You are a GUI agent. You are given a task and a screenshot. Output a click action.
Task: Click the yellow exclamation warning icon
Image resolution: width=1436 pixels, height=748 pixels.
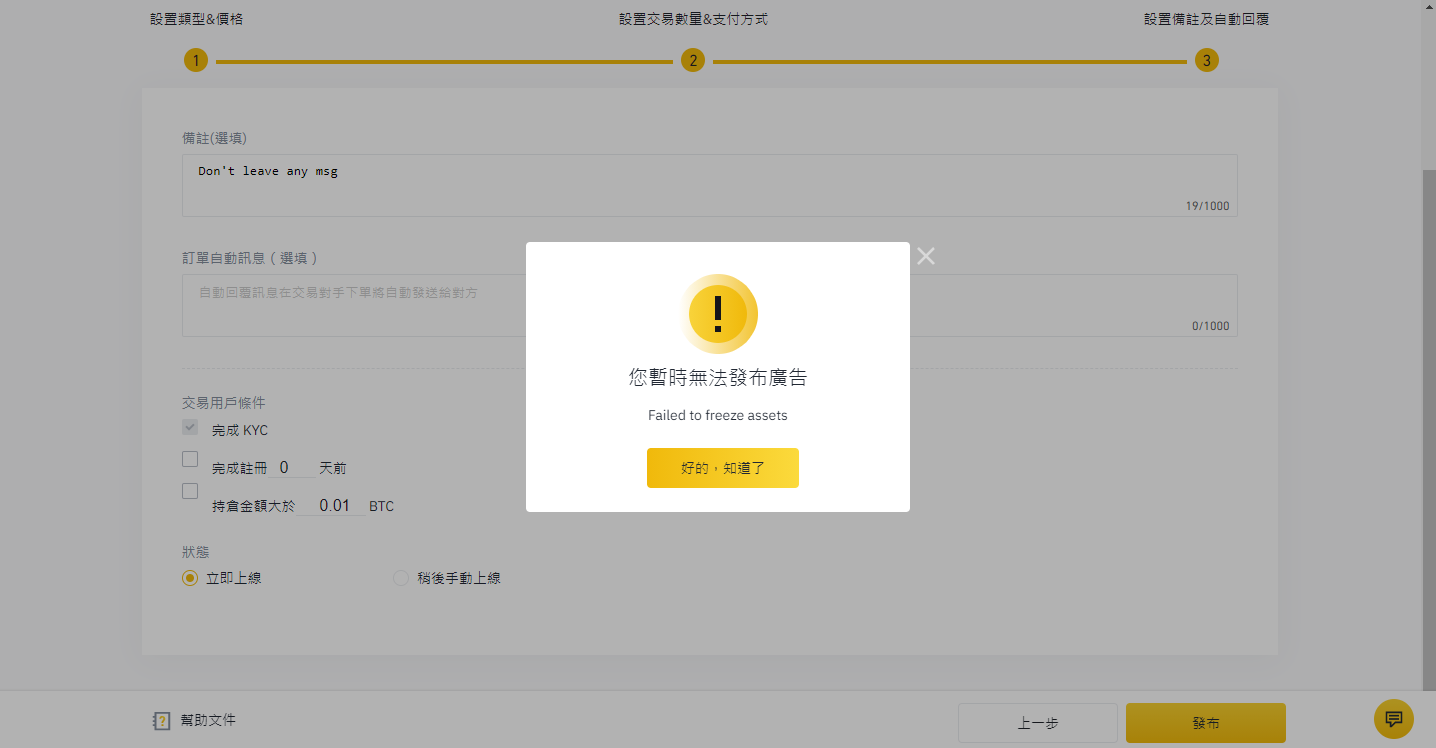coord(719,313)
